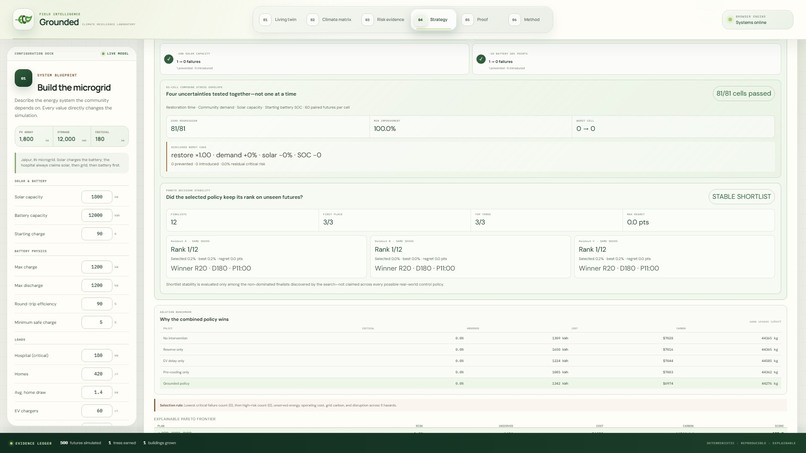Viewport: 806px width, 453px height.
Task: Select the Pre-cooling only policy row
Action: pos(470,372)
